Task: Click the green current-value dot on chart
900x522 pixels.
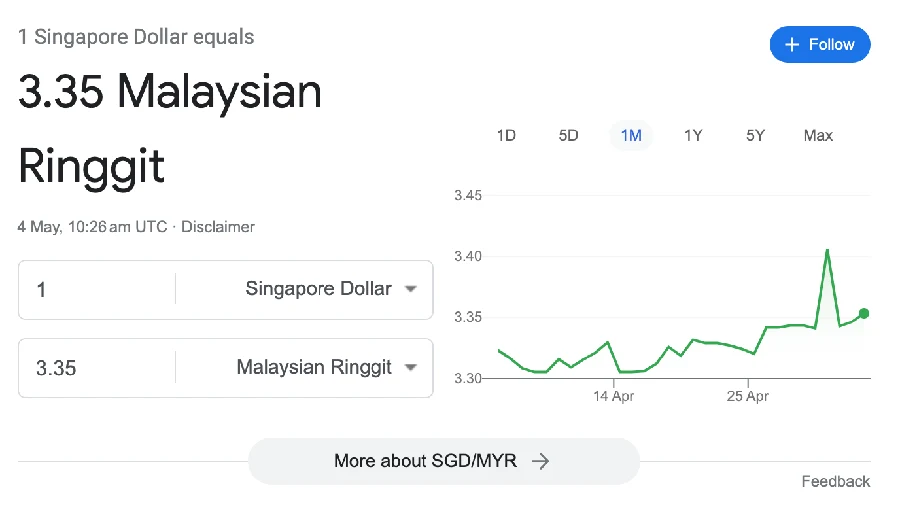Action: click(864, 313)
